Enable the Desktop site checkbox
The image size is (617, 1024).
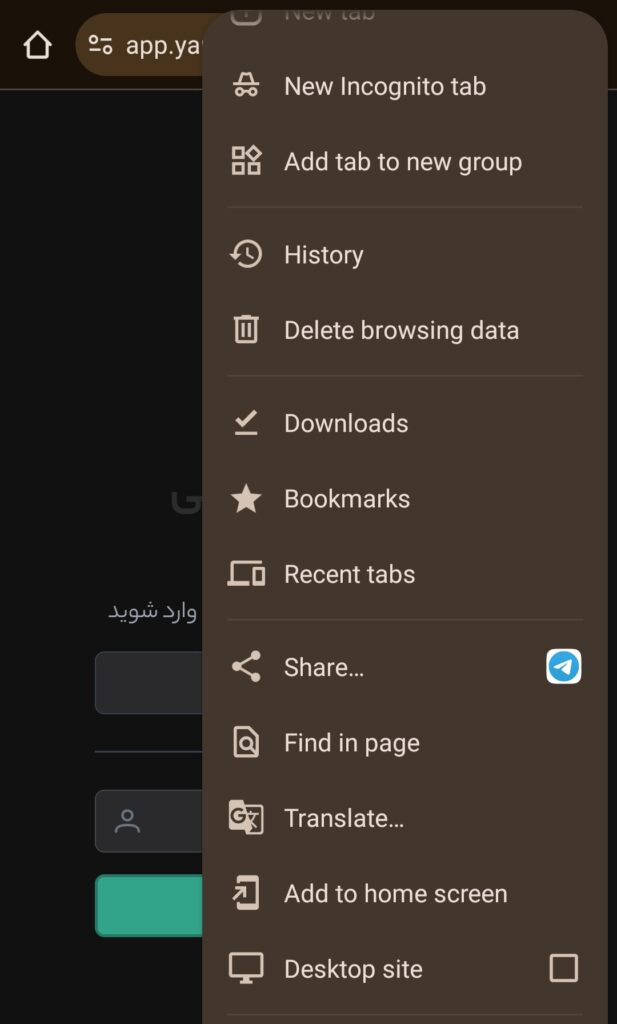tap(563, 968)
